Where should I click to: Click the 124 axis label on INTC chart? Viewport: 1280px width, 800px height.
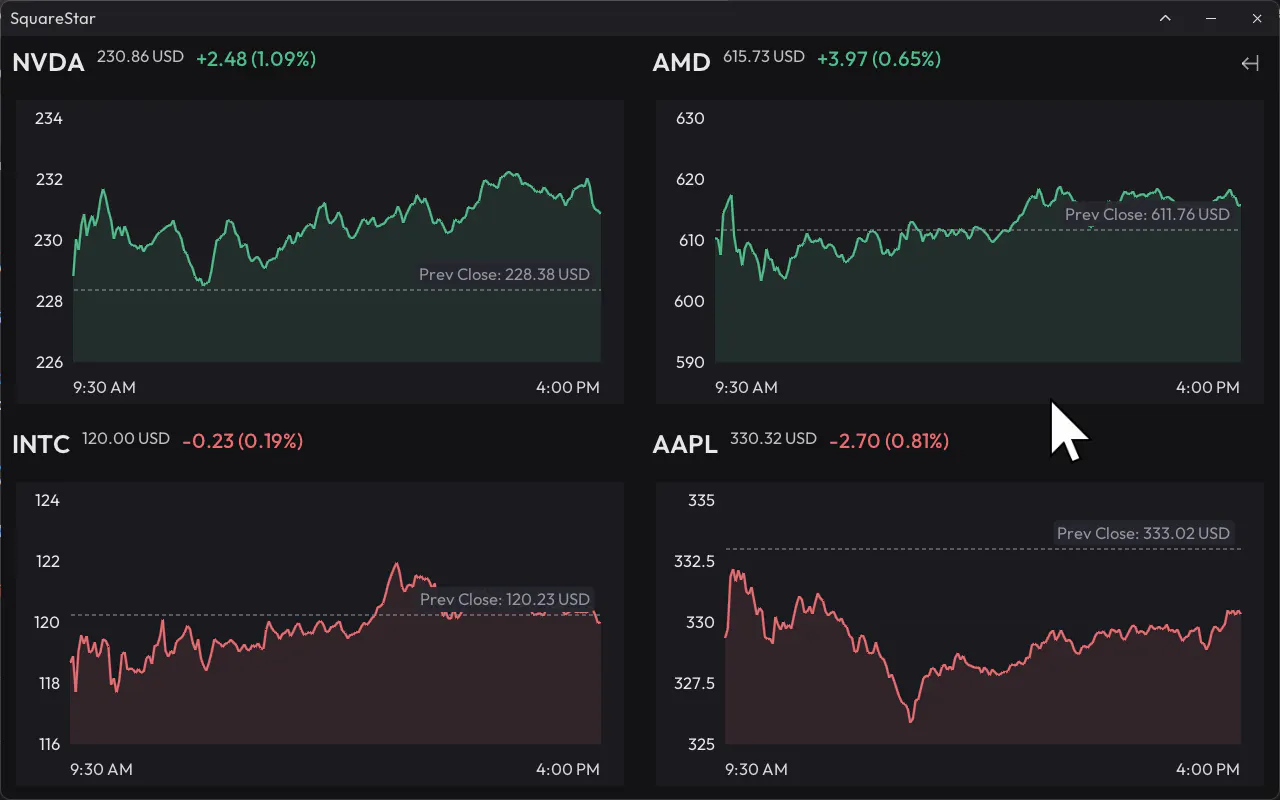coord(47,500)
